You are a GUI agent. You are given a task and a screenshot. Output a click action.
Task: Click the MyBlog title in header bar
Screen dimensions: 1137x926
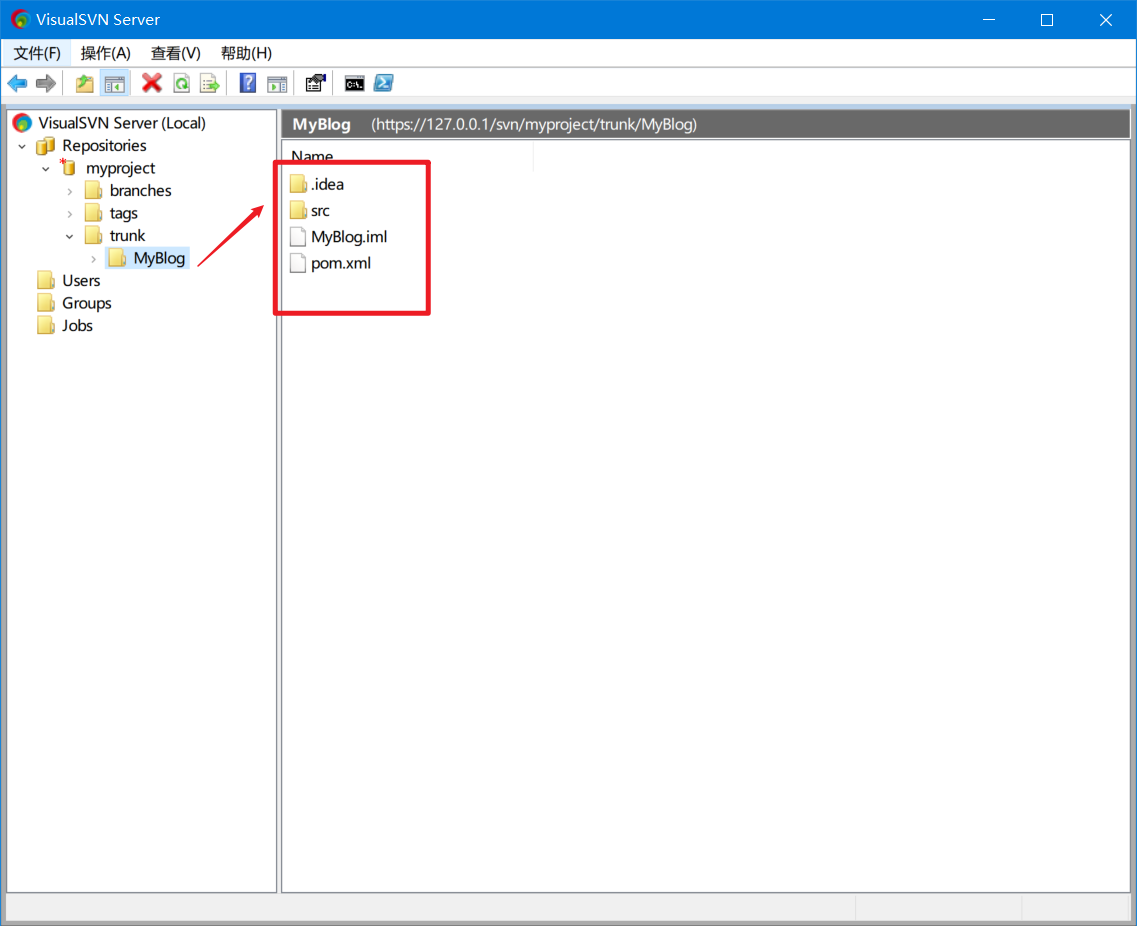coord(321,125)
